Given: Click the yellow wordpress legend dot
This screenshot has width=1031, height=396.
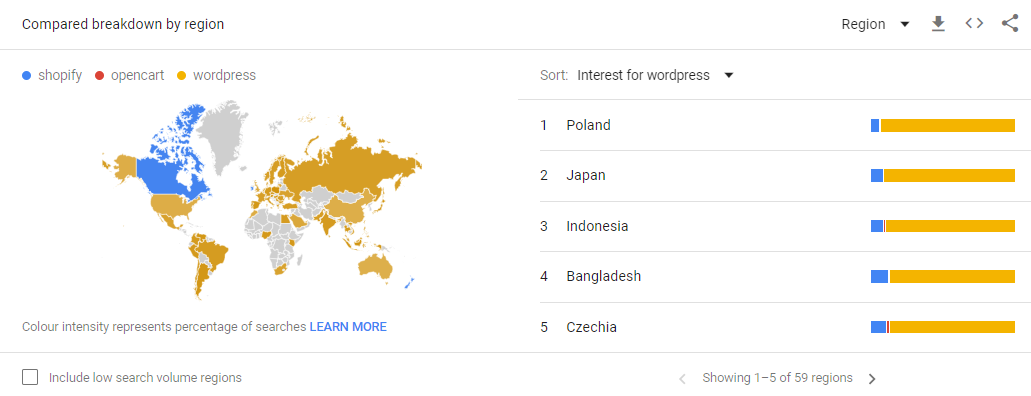Looking at the screenshot, I should [181, 76].
